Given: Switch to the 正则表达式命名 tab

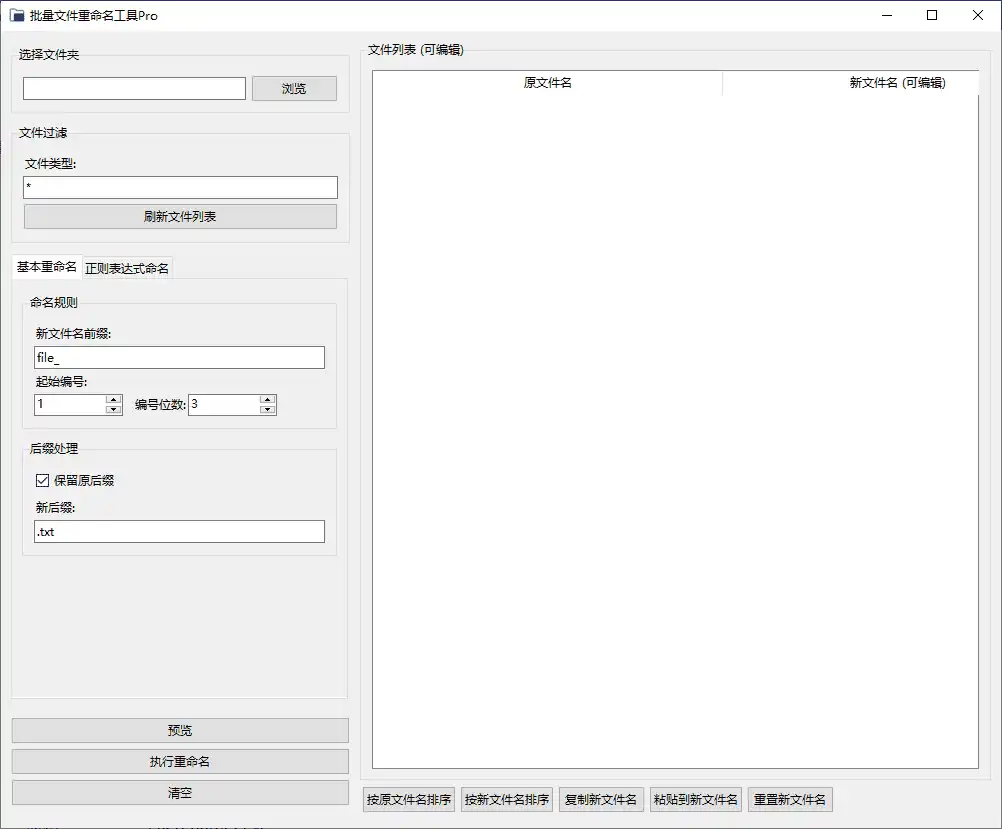Looking at the screenshot, I should click(x=127, y=268).
